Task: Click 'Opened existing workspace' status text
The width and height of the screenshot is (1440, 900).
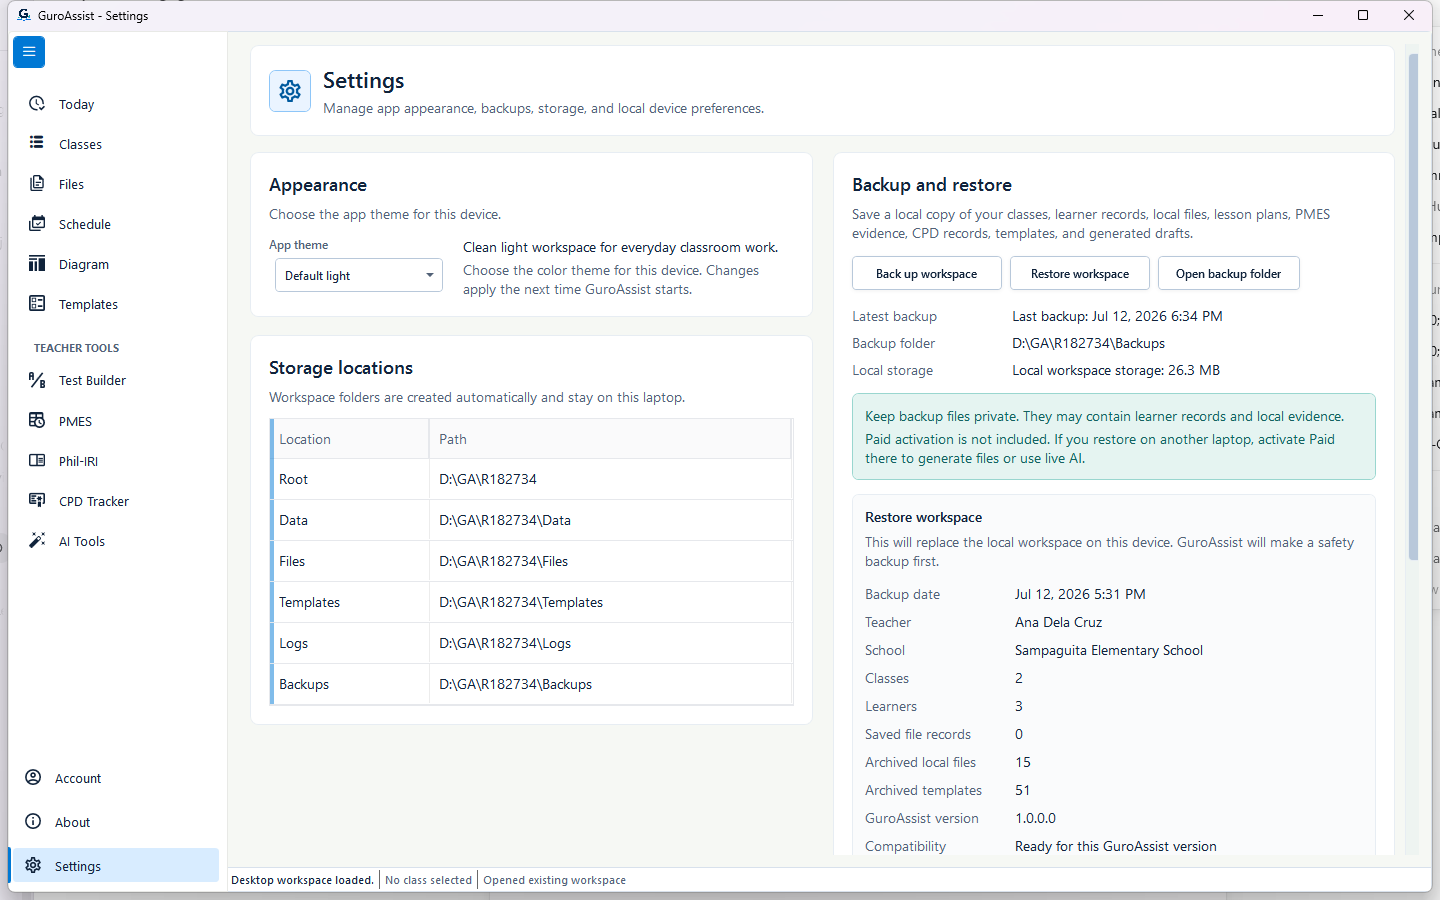Action: pos(554,880)
